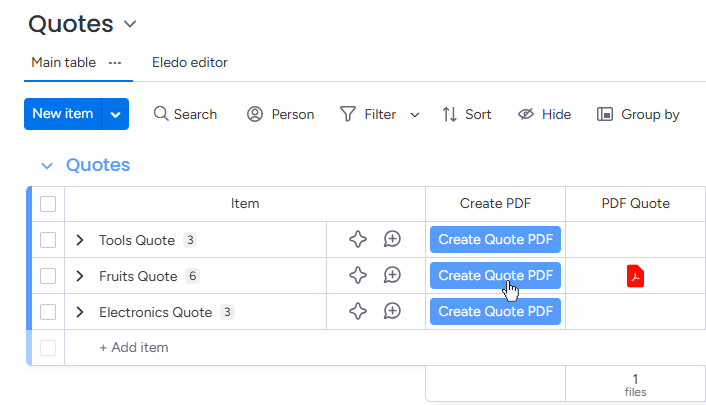Screen dimensions: 706x405
Task: Select the Fruits Quote row checkbox
Action: pyautogui.click(x=48, y=276)
